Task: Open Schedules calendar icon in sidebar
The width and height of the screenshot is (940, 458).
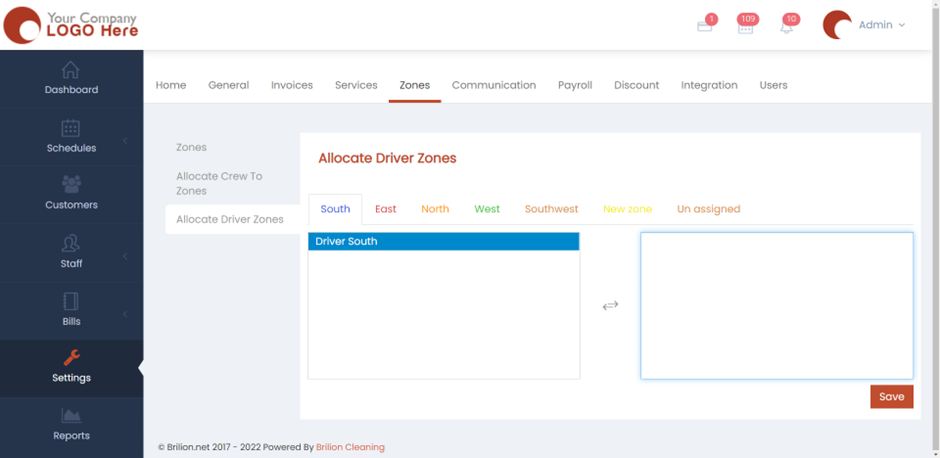Action: [71, 128]
